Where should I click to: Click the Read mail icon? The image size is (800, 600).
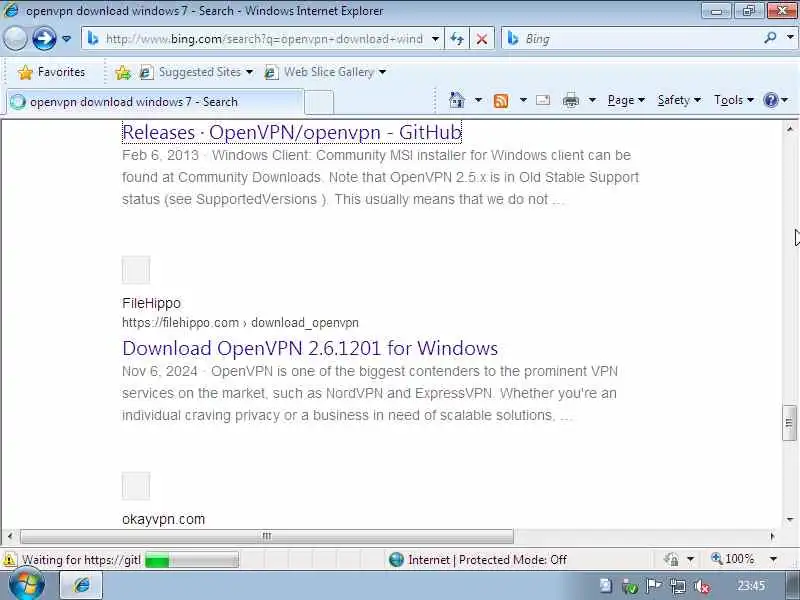pos(543,100)
